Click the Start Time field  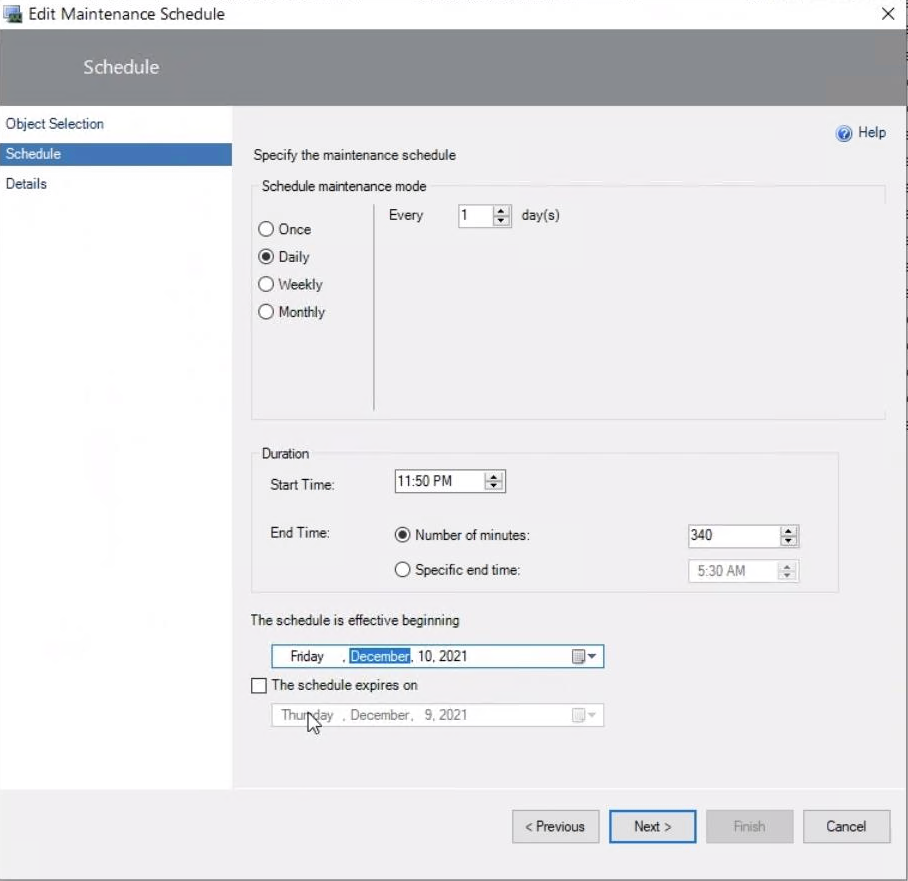[440, 481]
